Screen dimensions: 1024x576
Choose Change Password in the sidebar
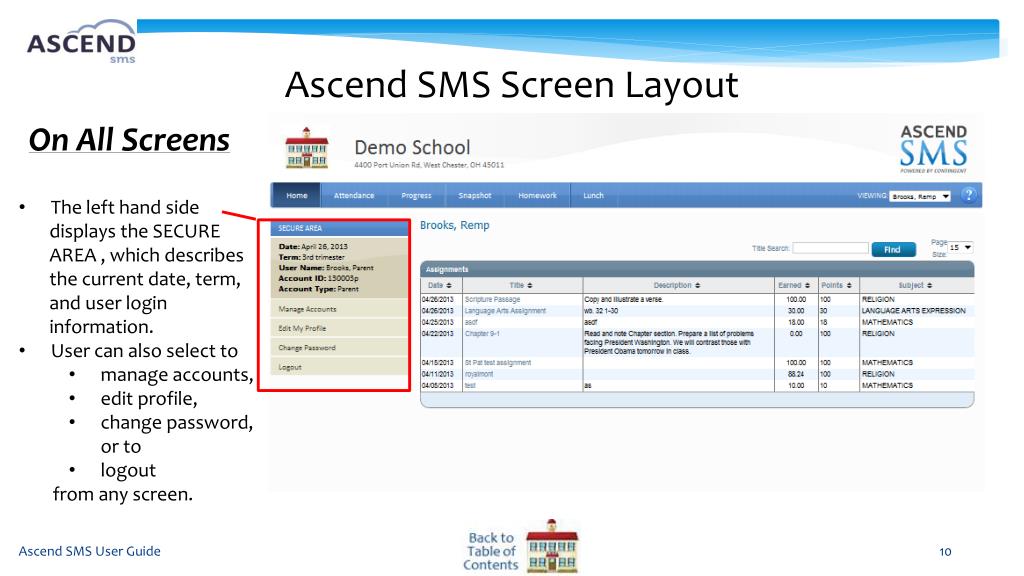click(340, 347)
